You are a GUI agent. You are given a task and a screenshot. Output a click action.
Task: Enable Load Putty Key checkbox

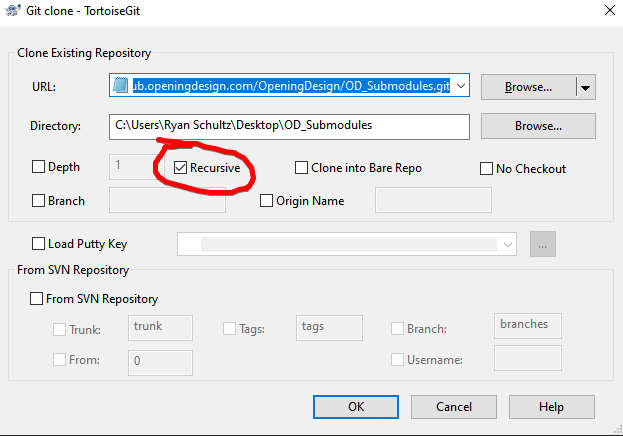pyautogui.click(x=39, y=243)
